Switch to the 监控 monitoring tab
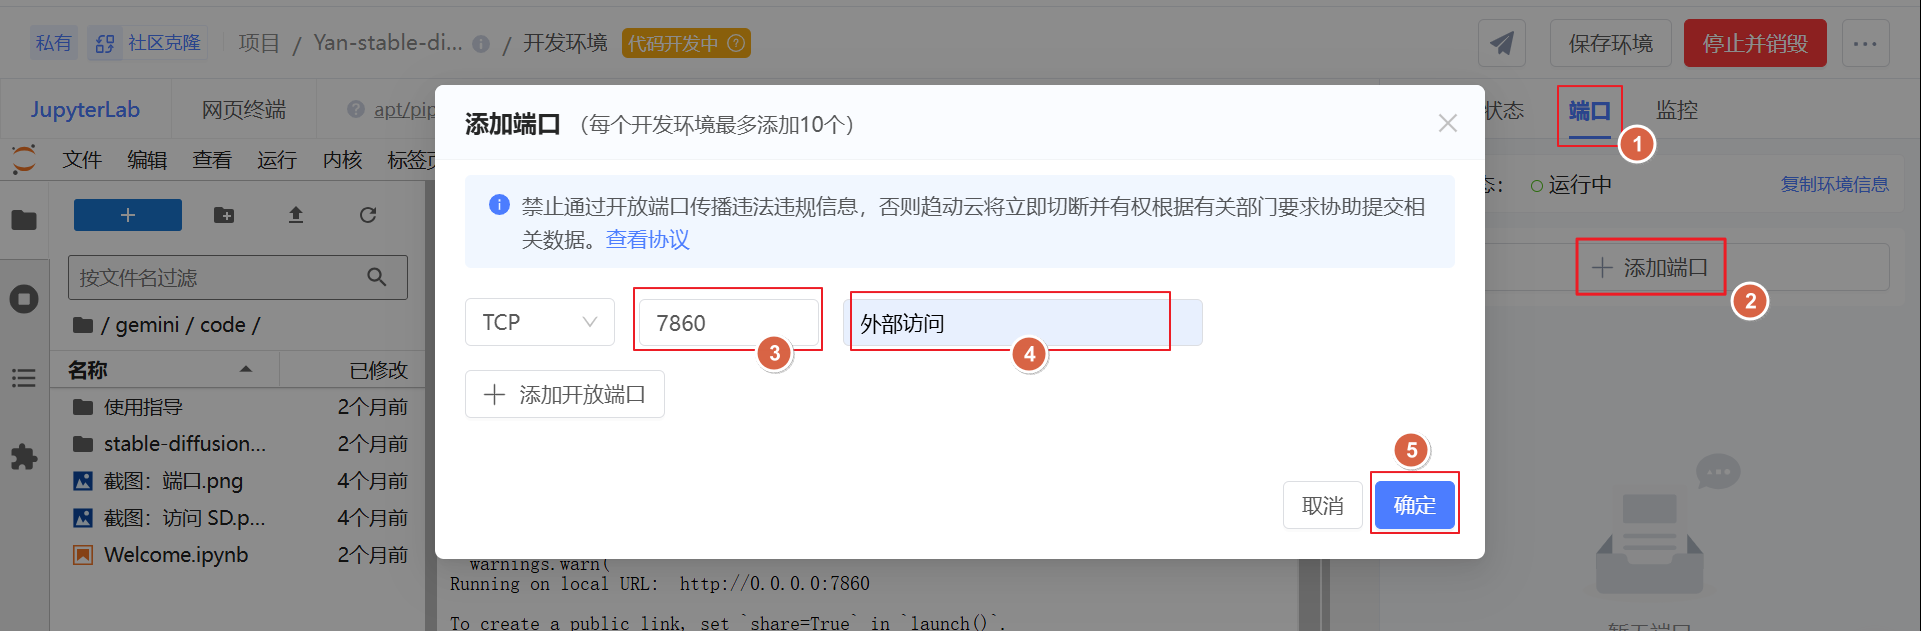 [1676, 110]
